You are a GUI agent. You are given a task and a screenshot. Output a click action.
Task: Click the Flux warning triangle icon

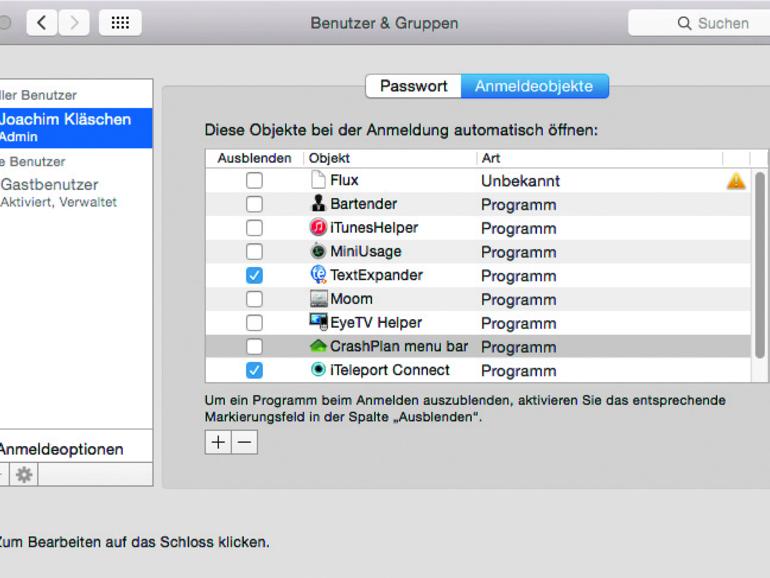coord(736,181)
